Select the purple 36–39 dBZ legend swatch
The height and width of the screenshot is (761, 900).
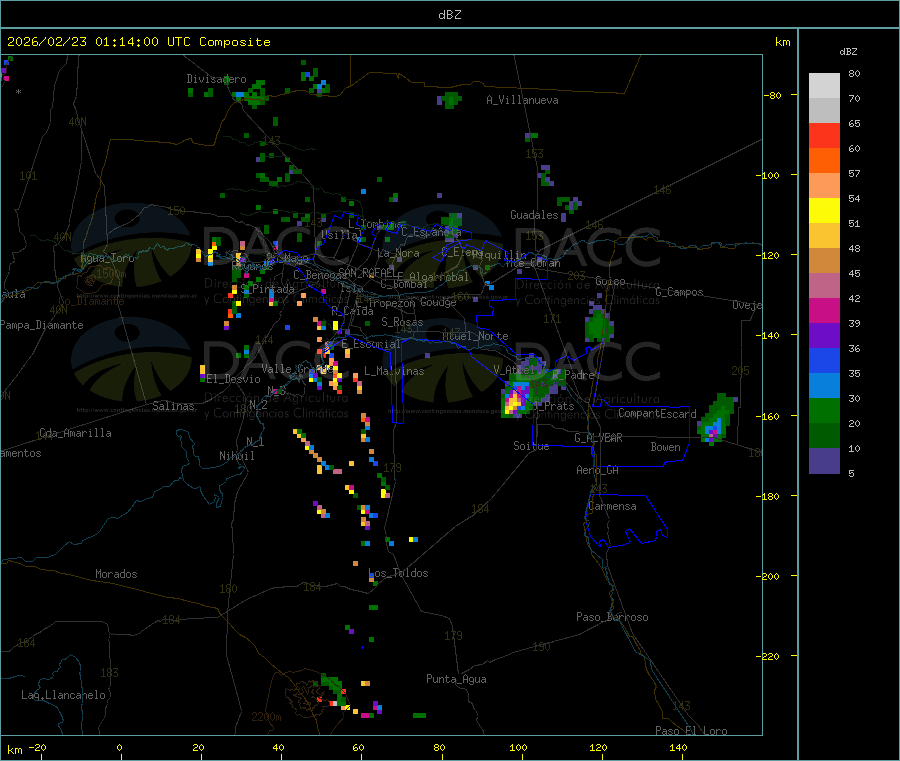824,335
